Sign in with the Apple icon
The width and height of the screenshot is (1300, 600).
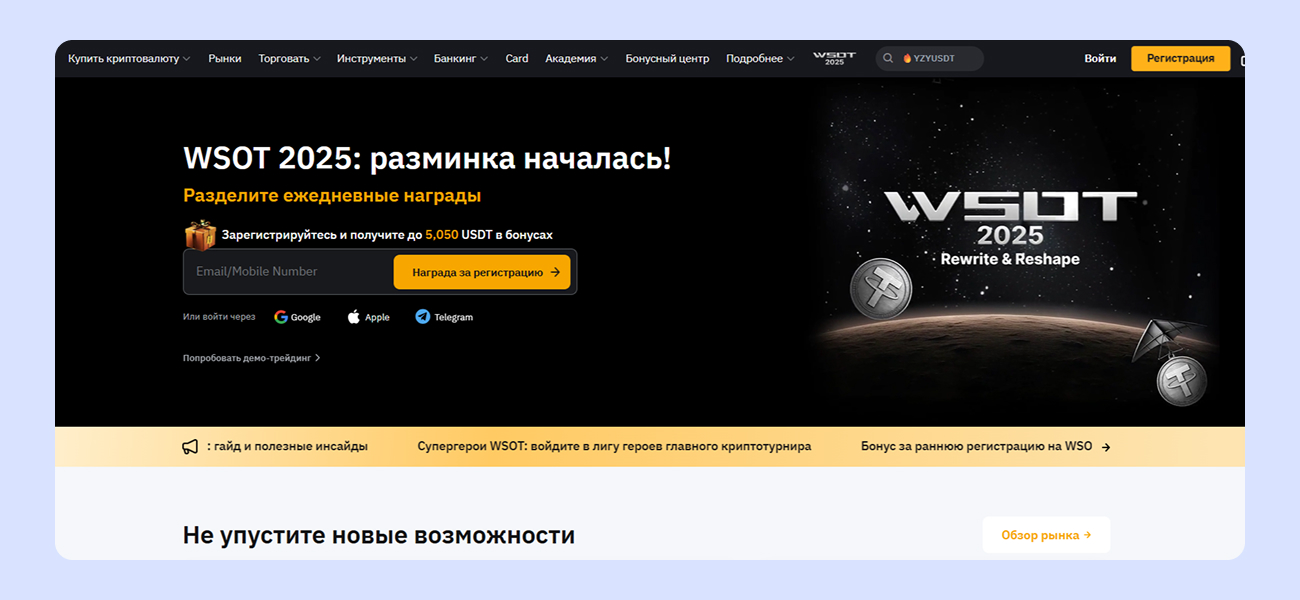353,317
